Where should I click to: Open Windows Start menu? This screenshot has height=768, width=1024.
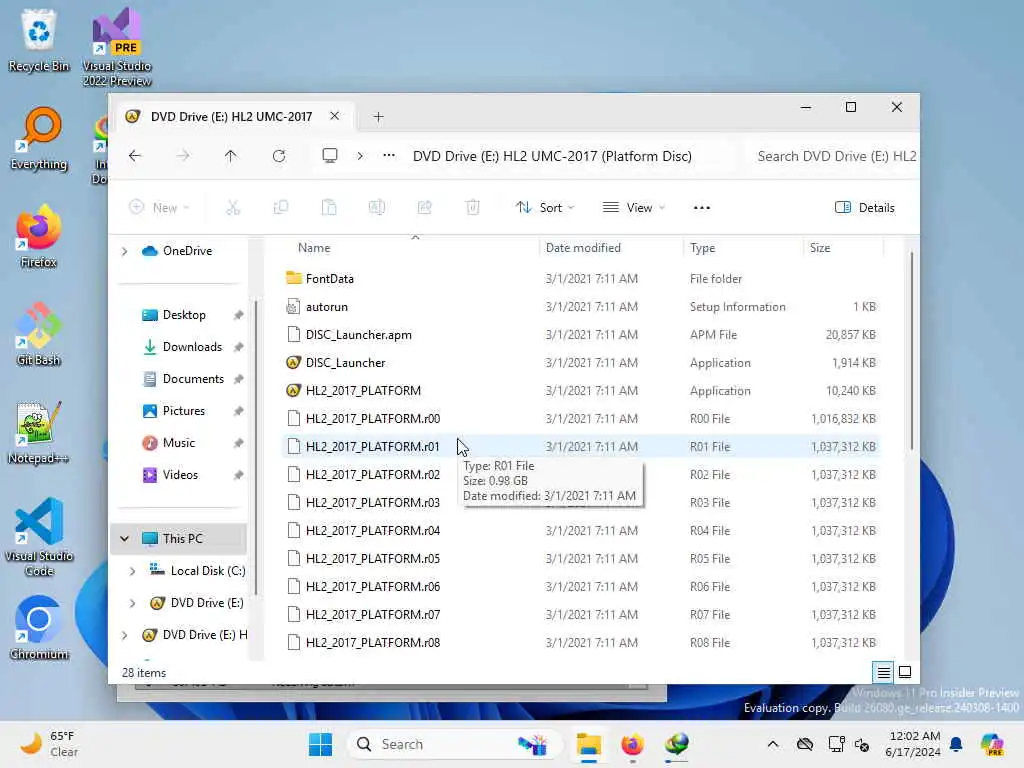coord(321,744)
